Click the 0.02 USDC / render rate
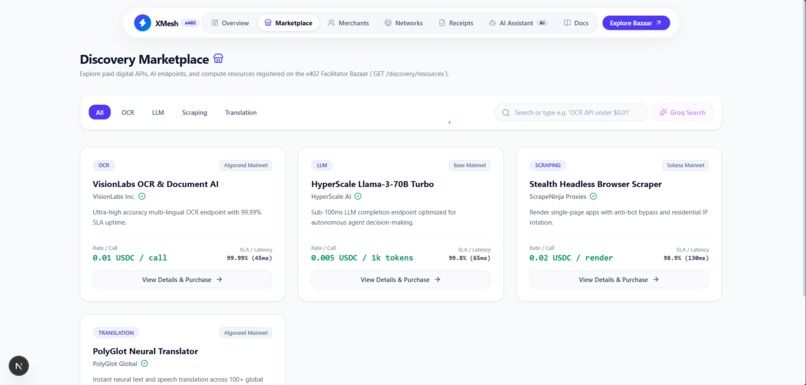The width and height of the screenshot is (806, 385). pos(571,258)
